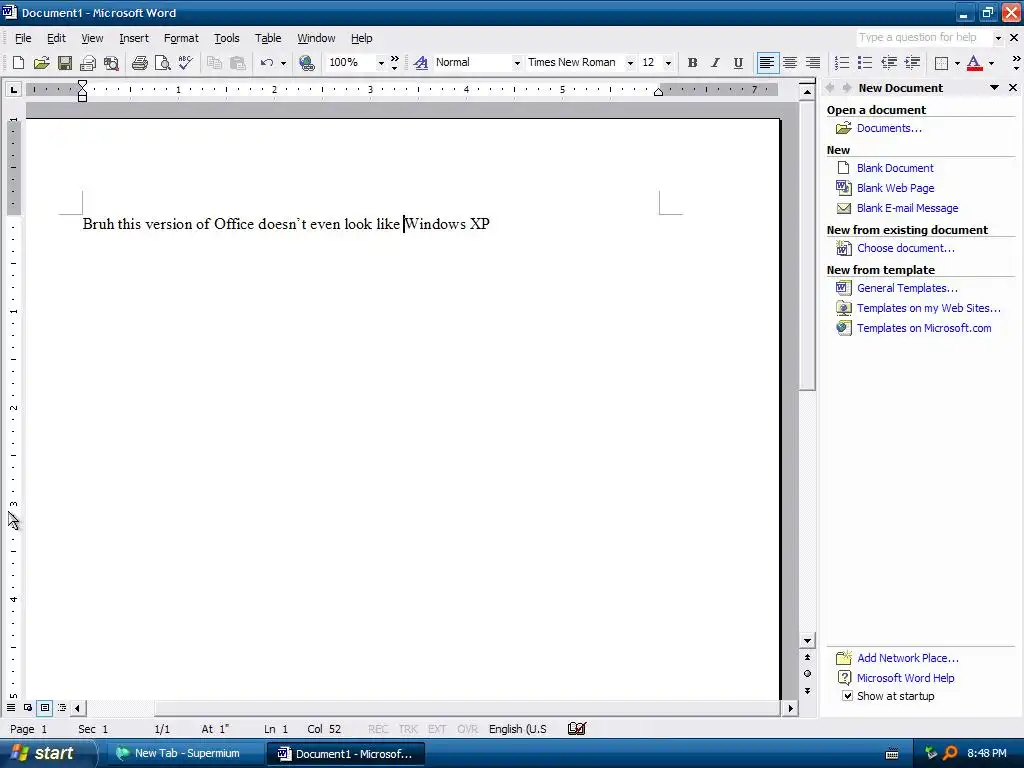Open Styles and Formatting pane icon
Viewport: 1024px width, 768px height.
pos(421,63)
